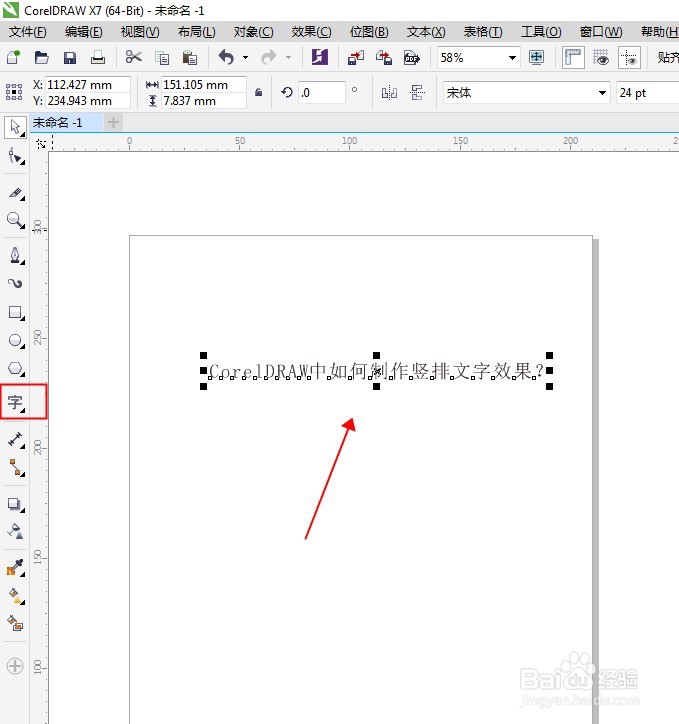The image size is (679, 724).
Task: Open a file with the folder icon
Action: point(42,58)
